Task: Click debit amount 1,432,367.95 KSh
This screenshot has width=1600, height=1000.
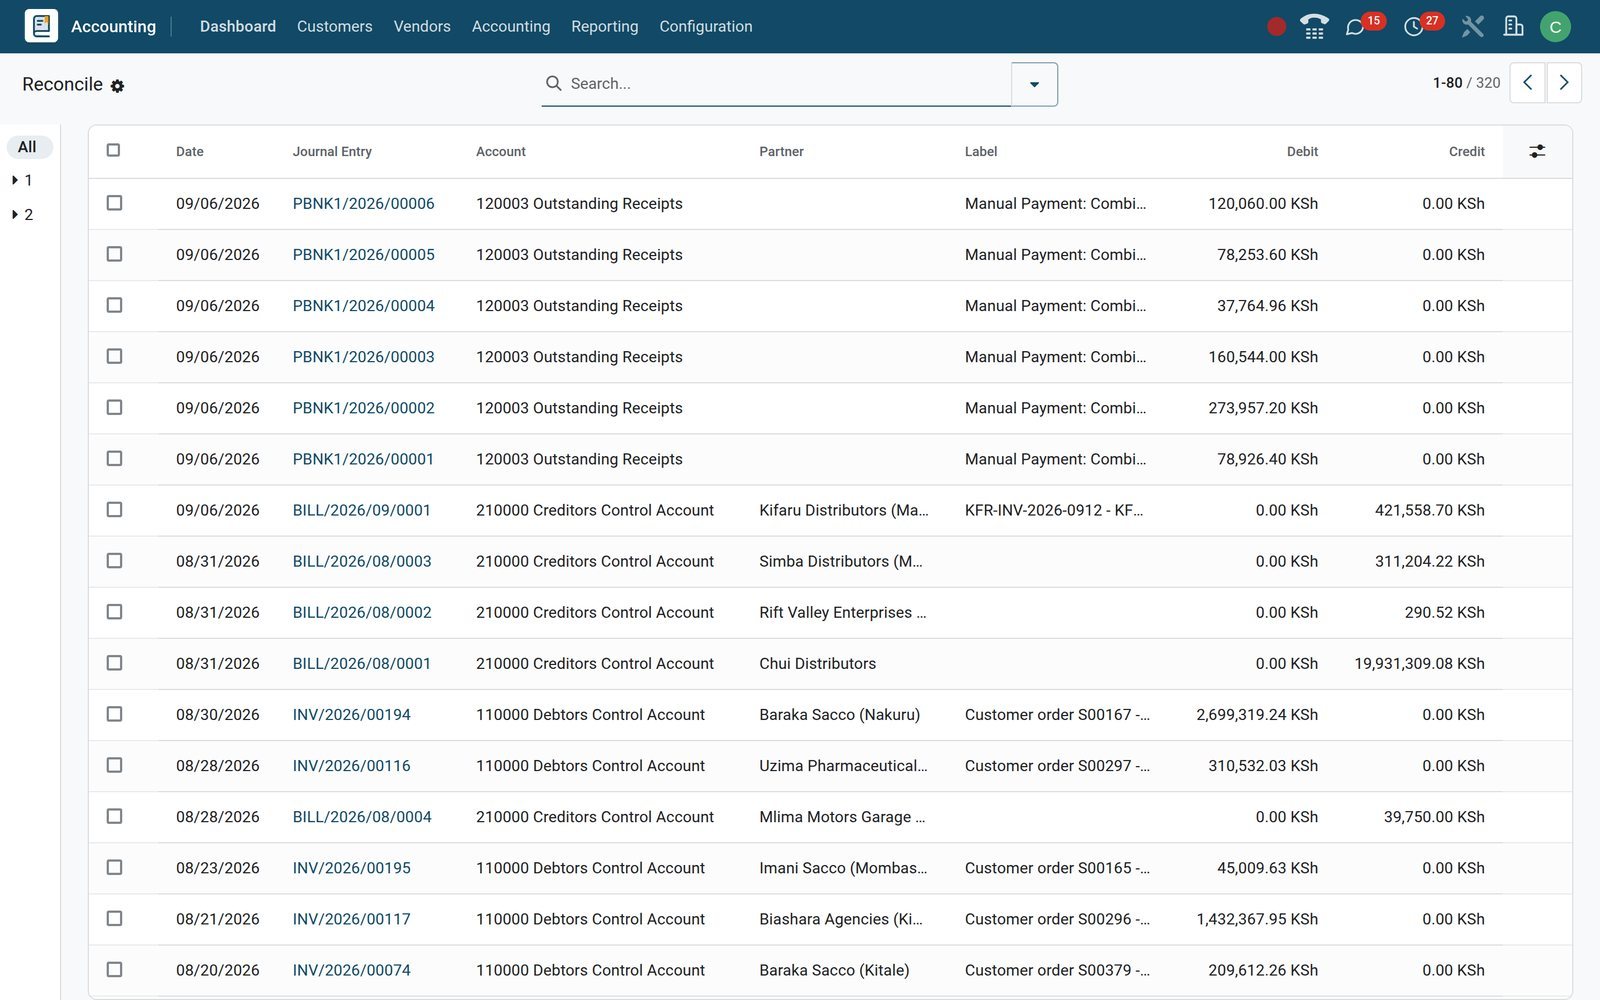Action: [1257, 919]
